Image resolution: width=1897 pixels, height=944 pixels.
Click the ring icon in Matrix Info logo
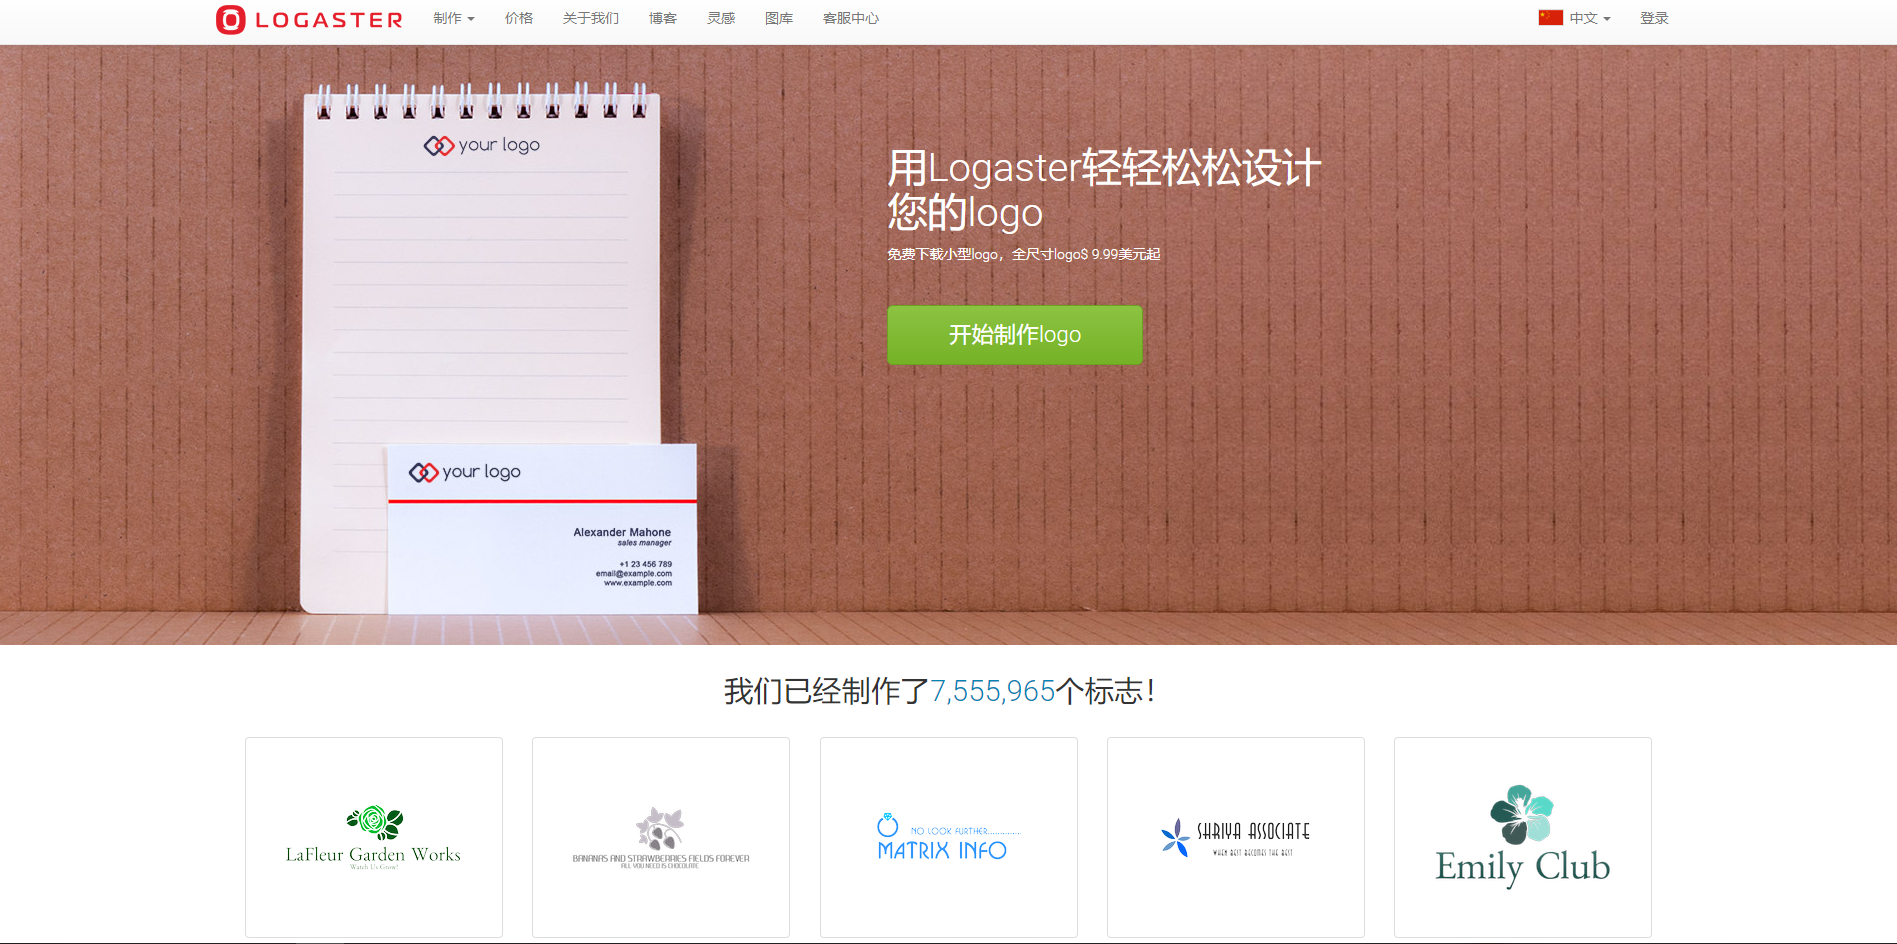click(x=887, y=825)
